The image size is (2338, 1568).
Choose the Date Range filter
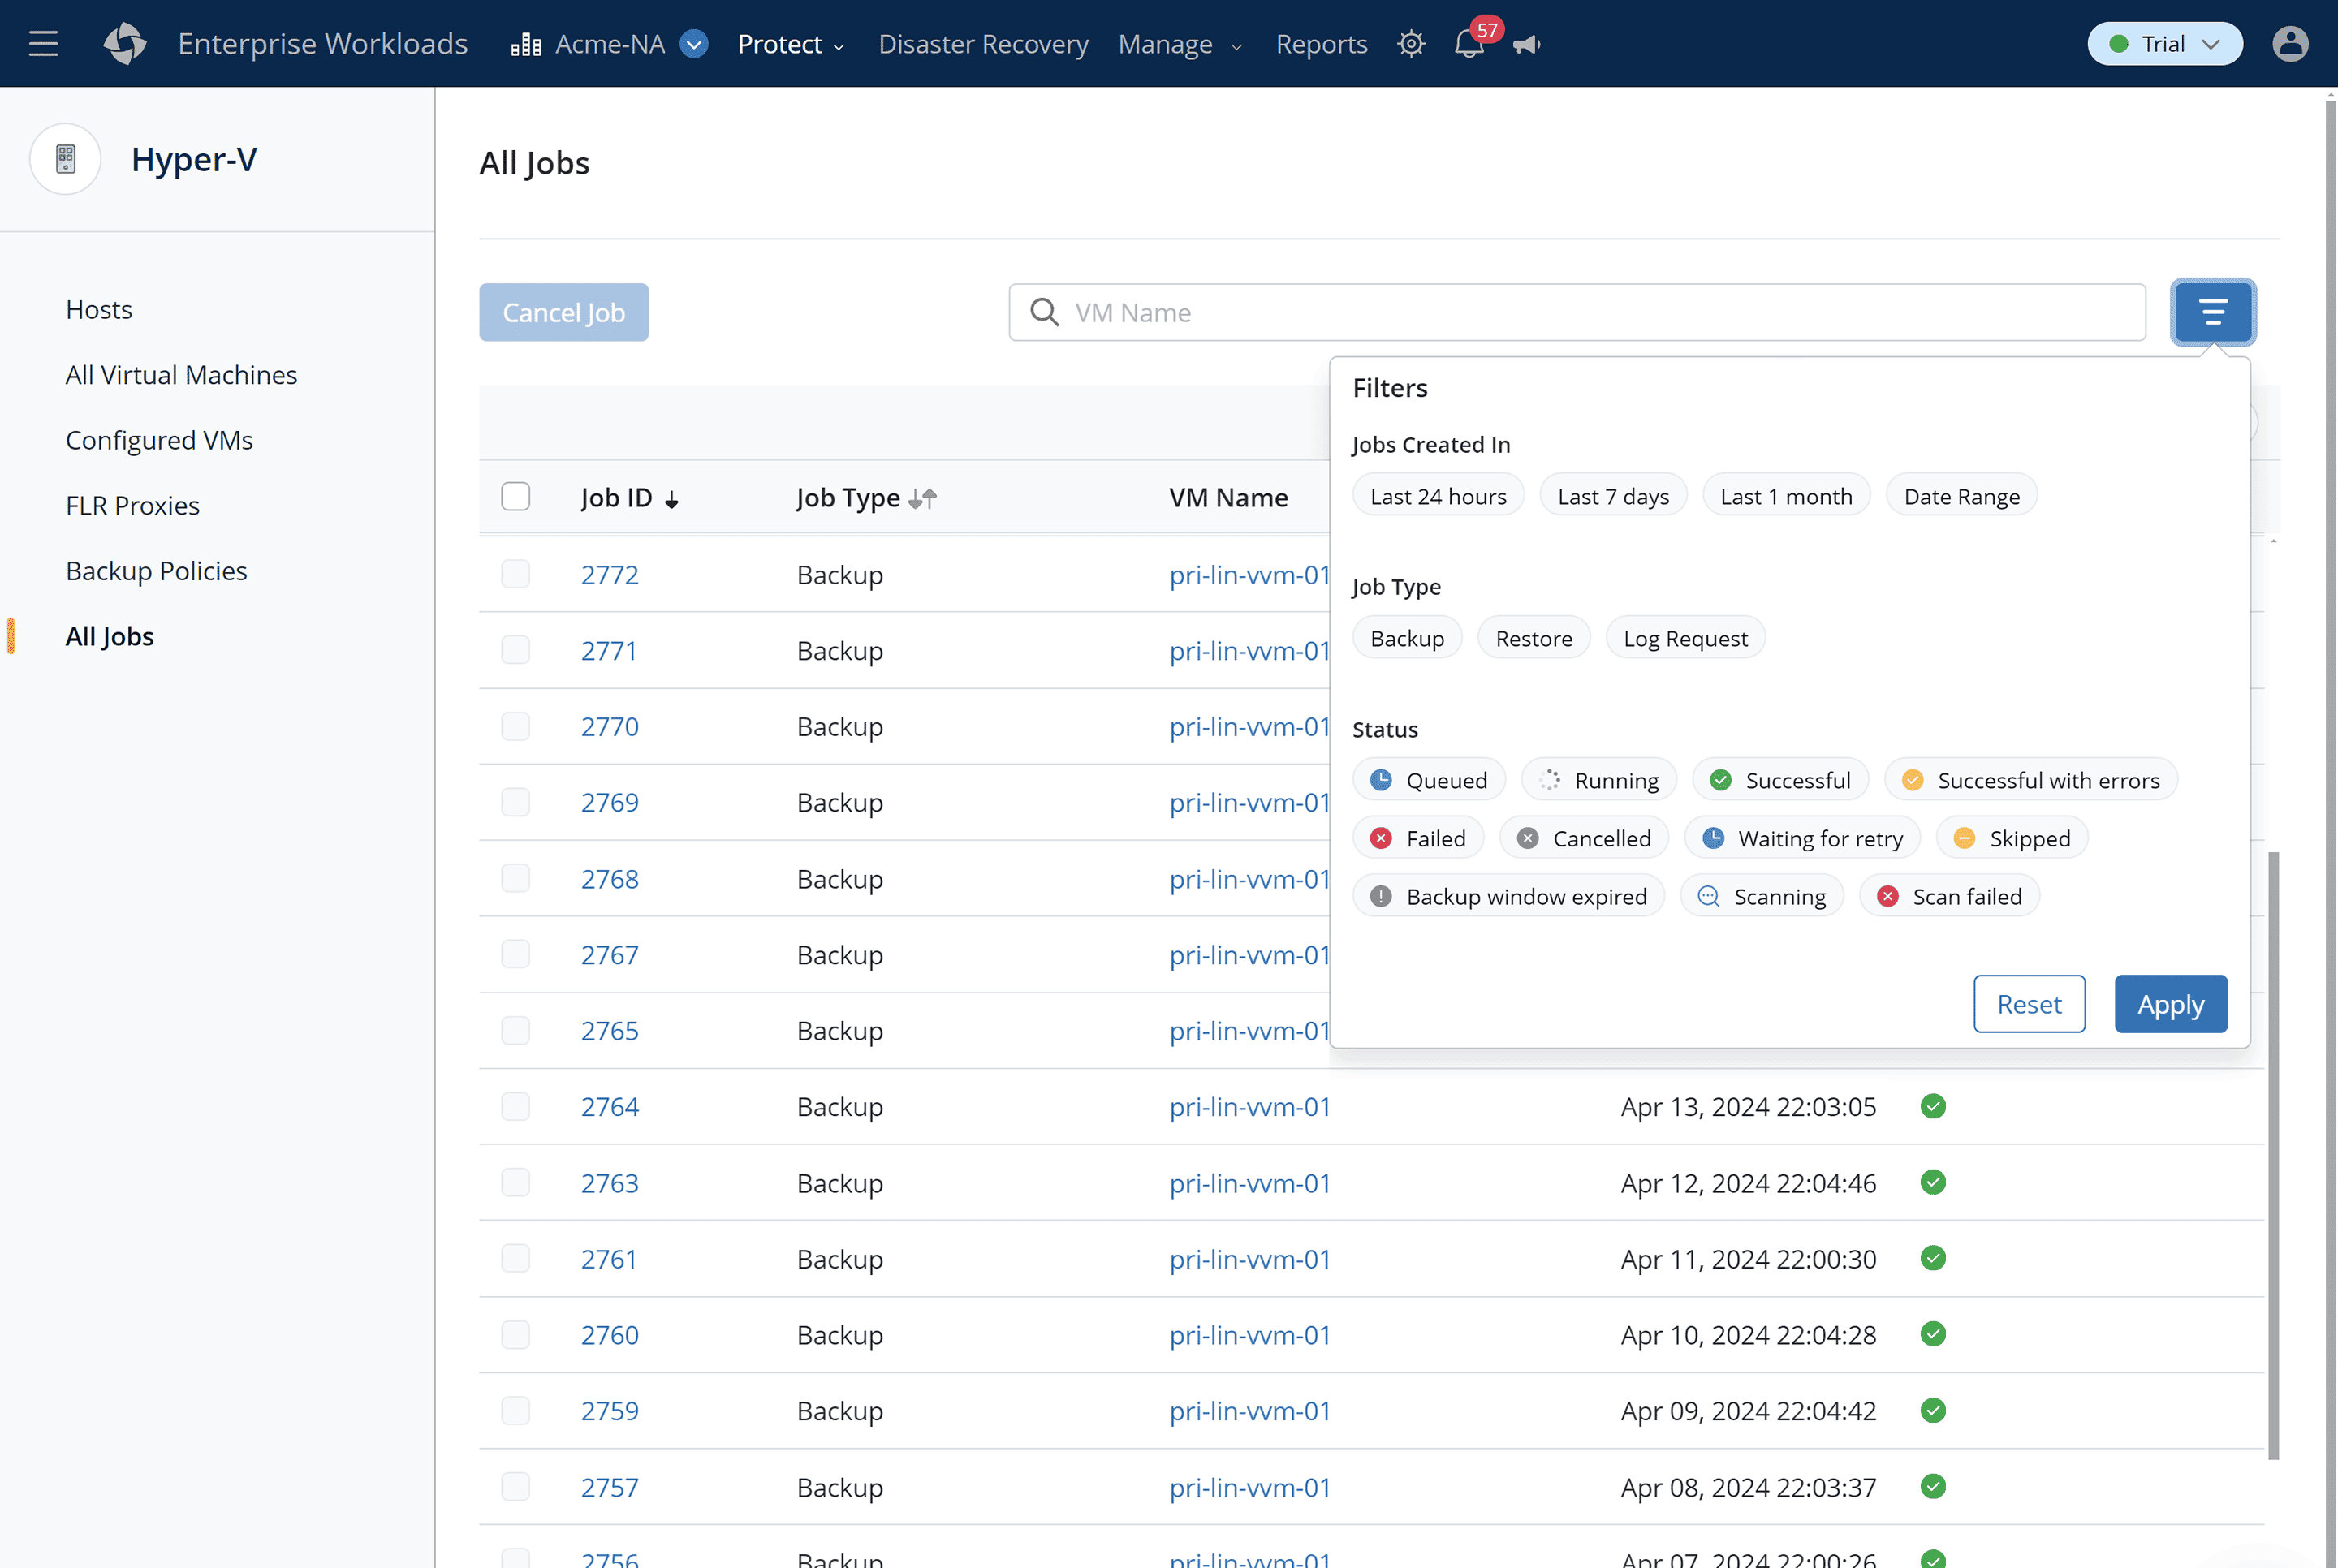[1961, 496]
